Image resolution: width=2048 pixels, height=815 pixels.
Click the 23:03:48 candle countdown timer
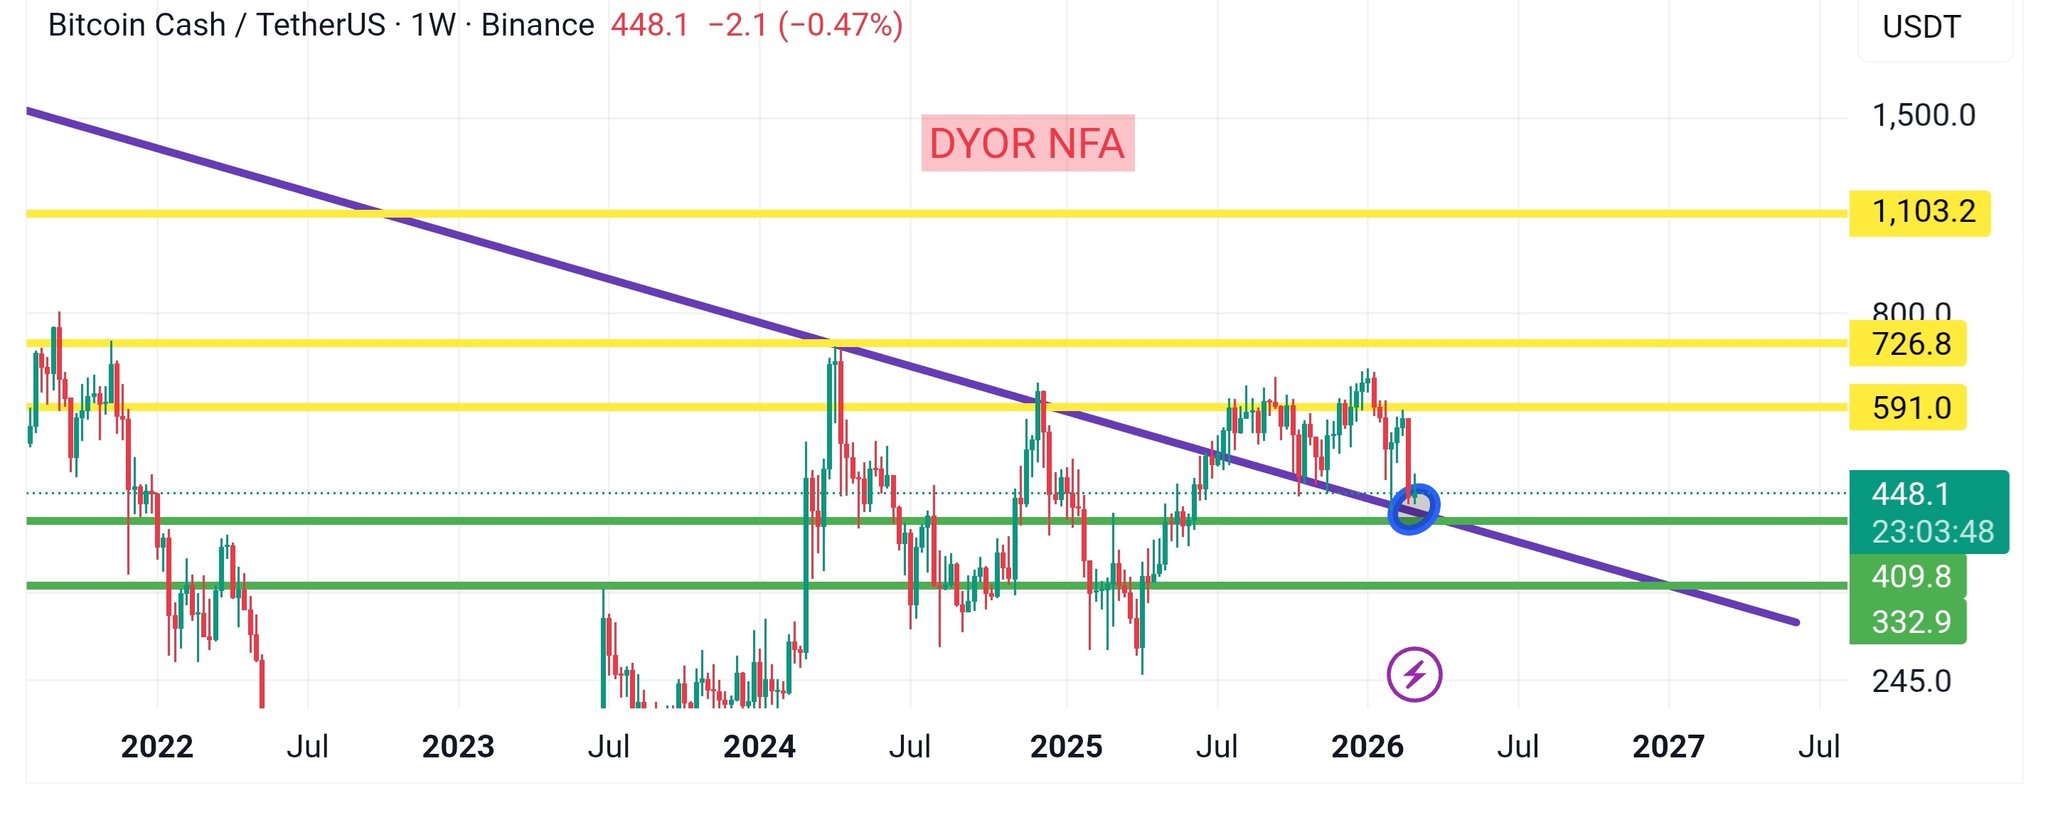[x=1933, y=532]
